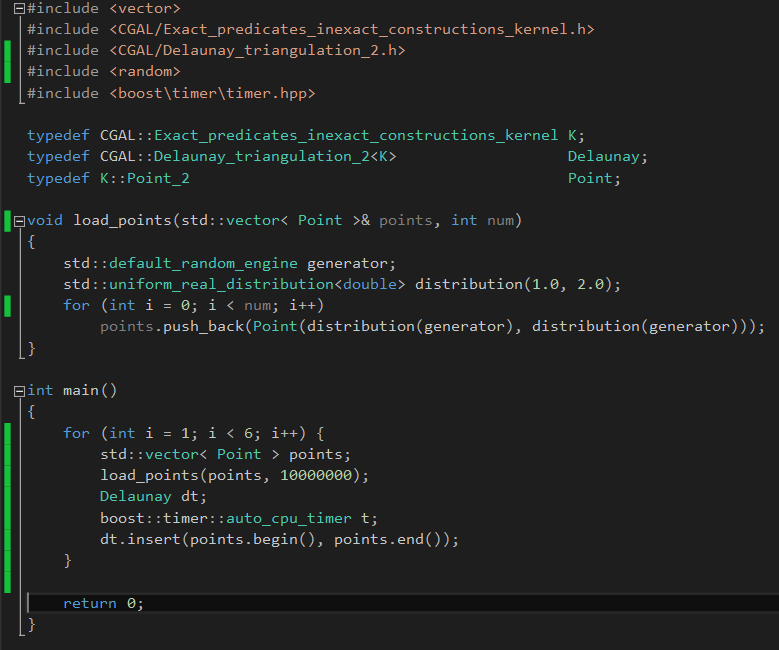Screen dimensions: 779x650
Task: Click the typedef name 'Delaunay;'
Action: tap(608, 157)
